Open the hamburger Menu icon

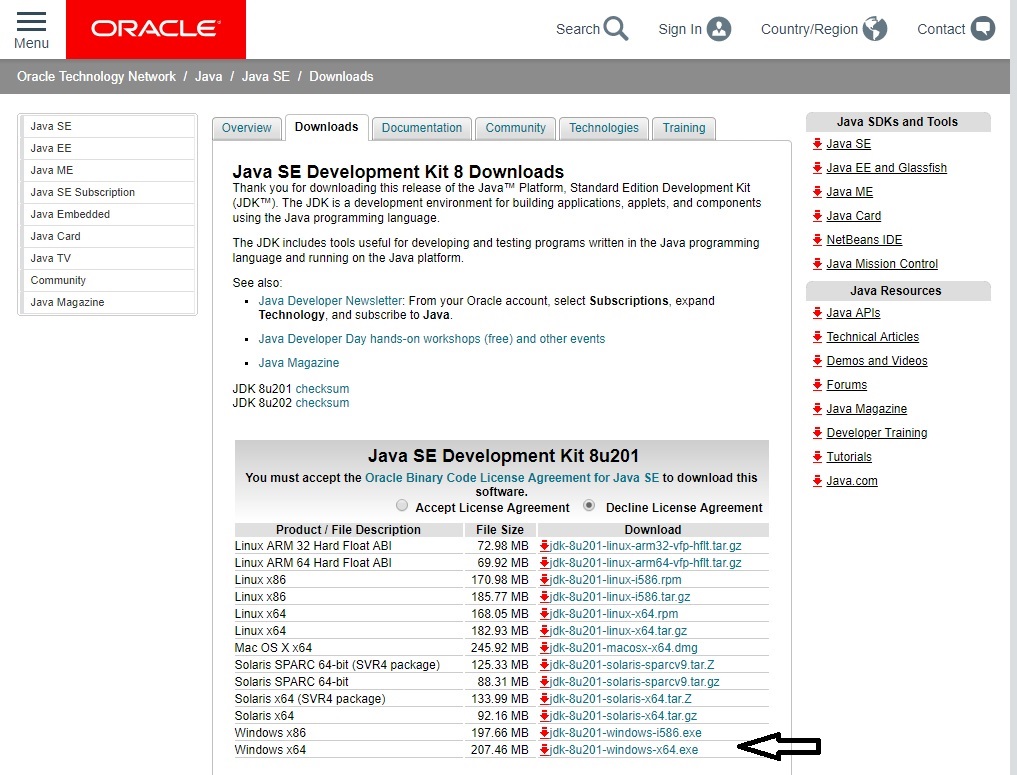[31, 21]
